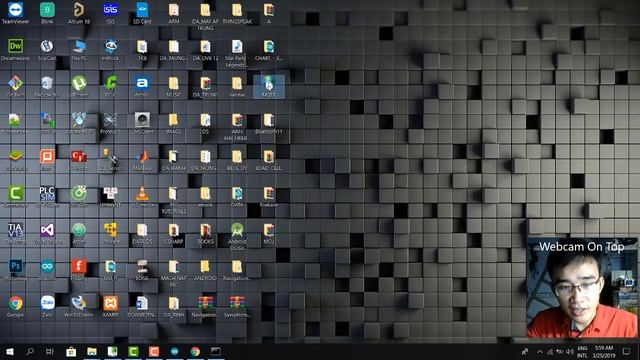Launch the MATLAB desktop shortcut

(x=142, y=160)
